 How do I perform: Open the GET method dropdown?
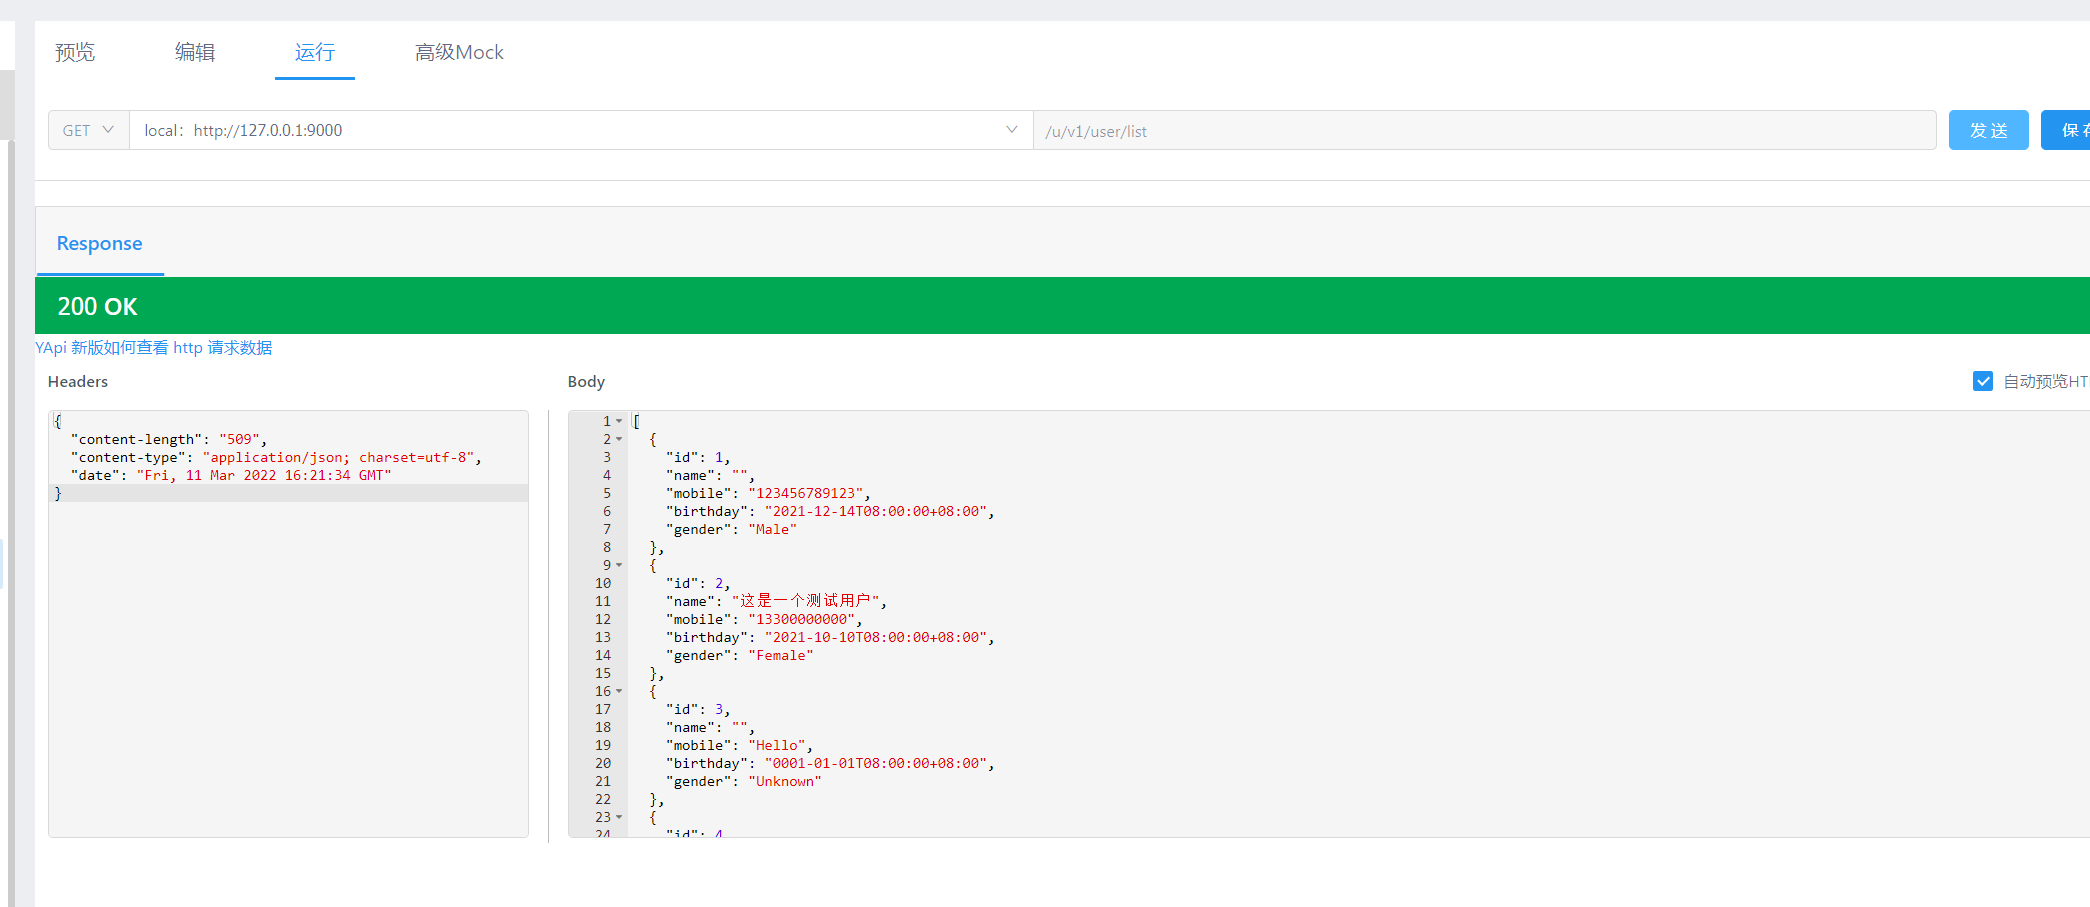click(x=89, y=130)
